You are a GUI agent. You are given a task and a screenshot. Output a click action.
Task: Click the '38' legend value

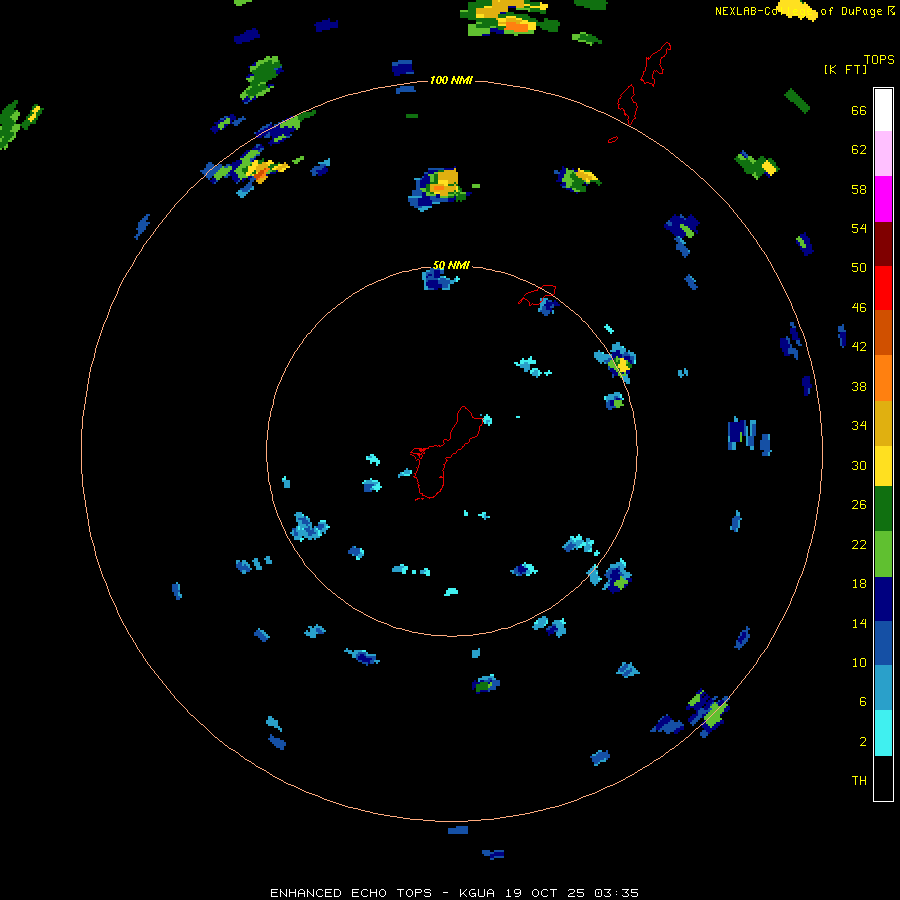[859, 386]
